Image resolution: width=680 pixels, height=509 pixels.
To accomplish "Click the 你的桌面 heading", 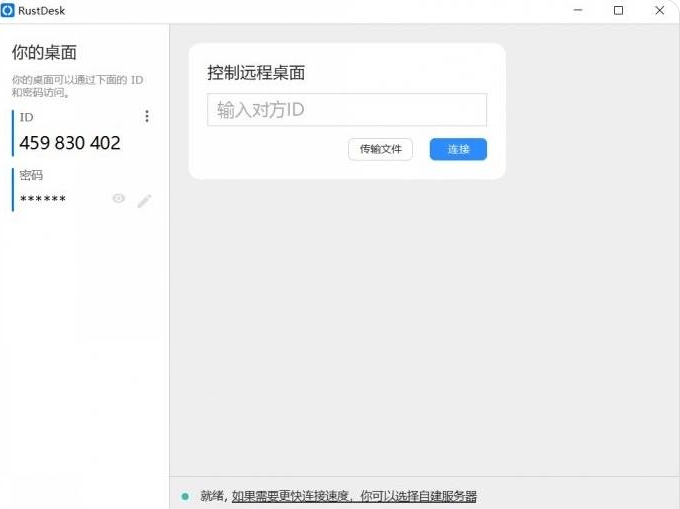I will [x=44, y=53].
